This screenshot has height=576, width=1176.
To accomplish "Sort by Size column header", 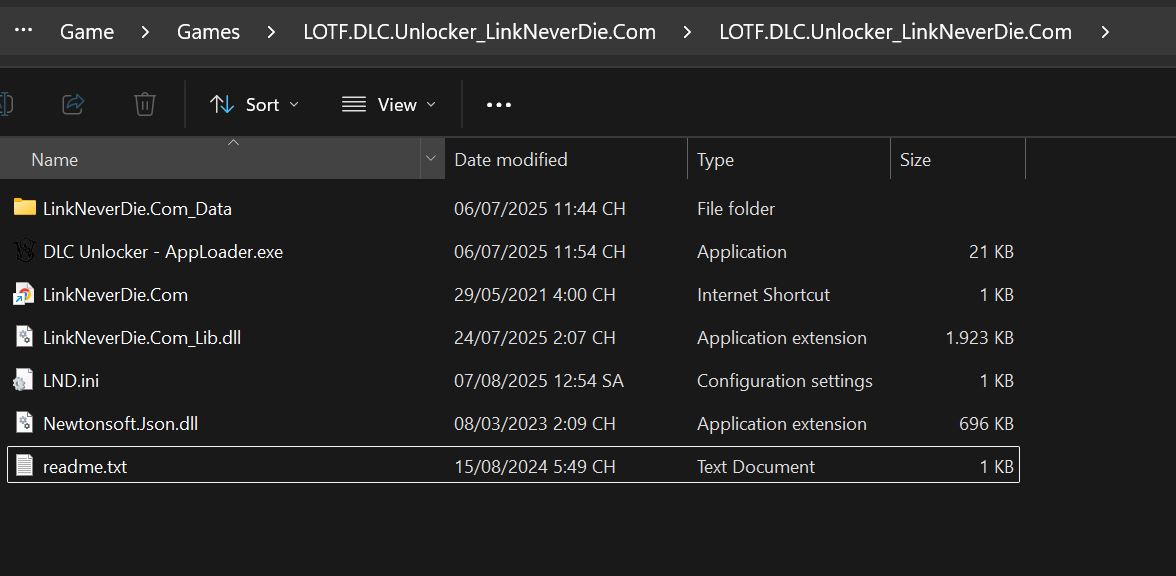I will (x=958, y=159).
